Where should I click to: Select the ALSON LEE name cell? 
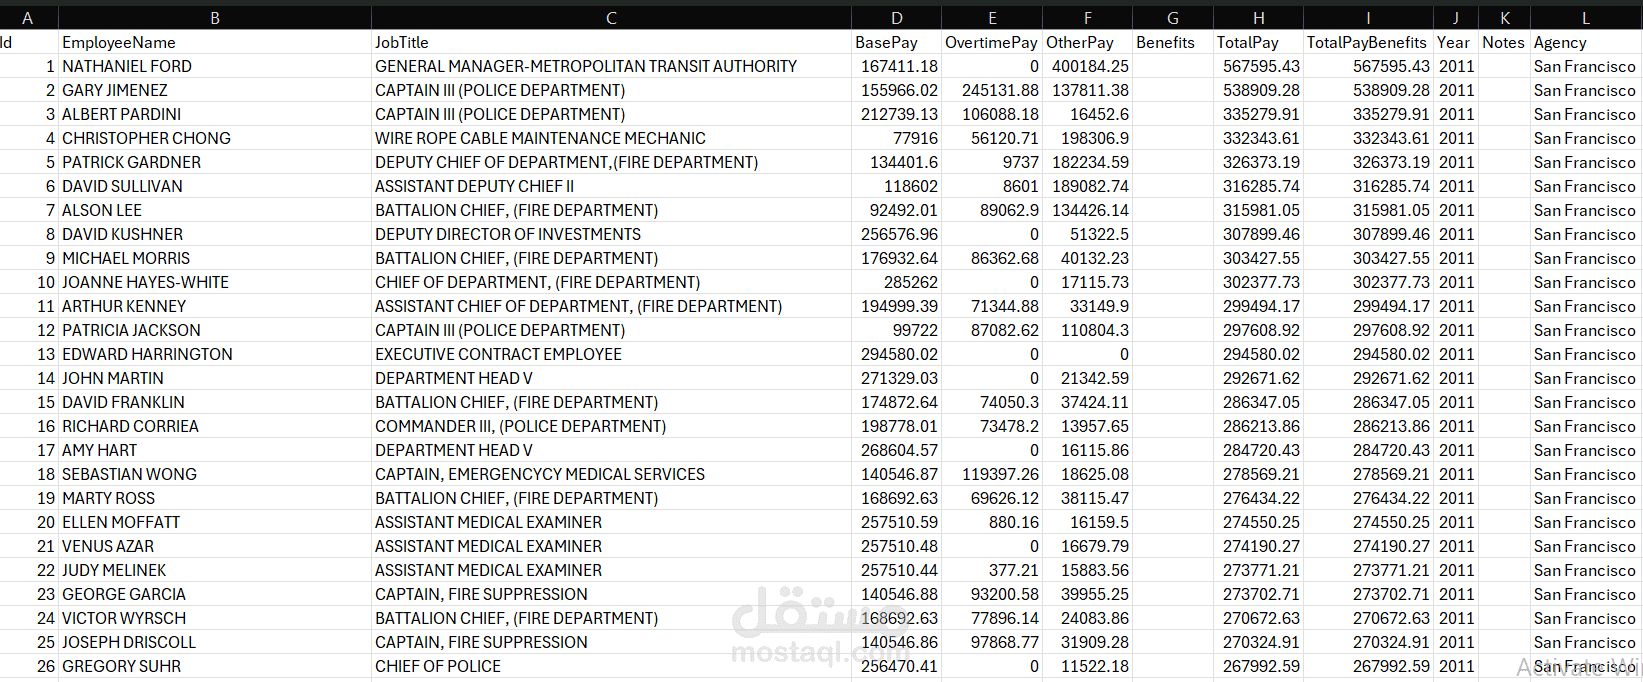tap(215, 210)
